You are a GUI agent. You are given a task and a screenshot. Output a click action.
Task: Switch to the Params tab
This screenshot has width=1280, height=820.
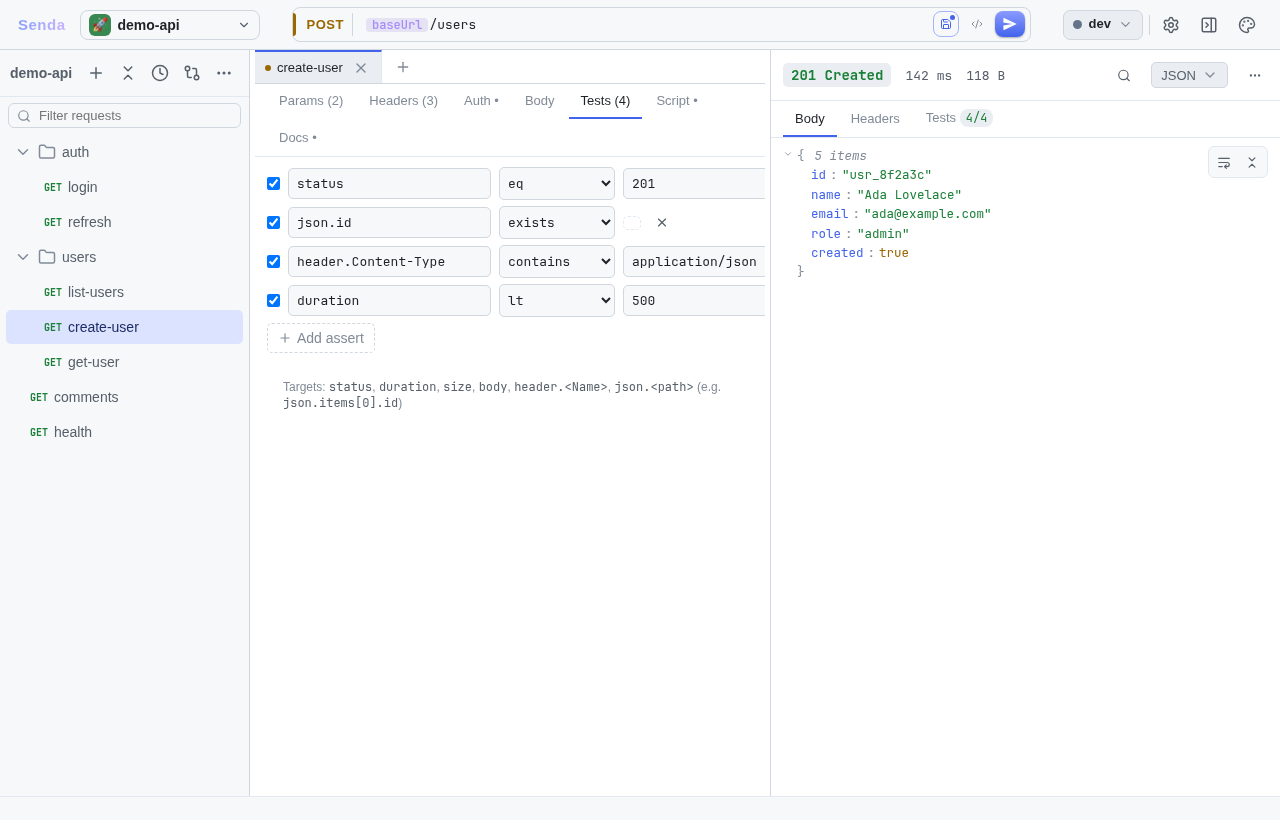pos(311,101)
